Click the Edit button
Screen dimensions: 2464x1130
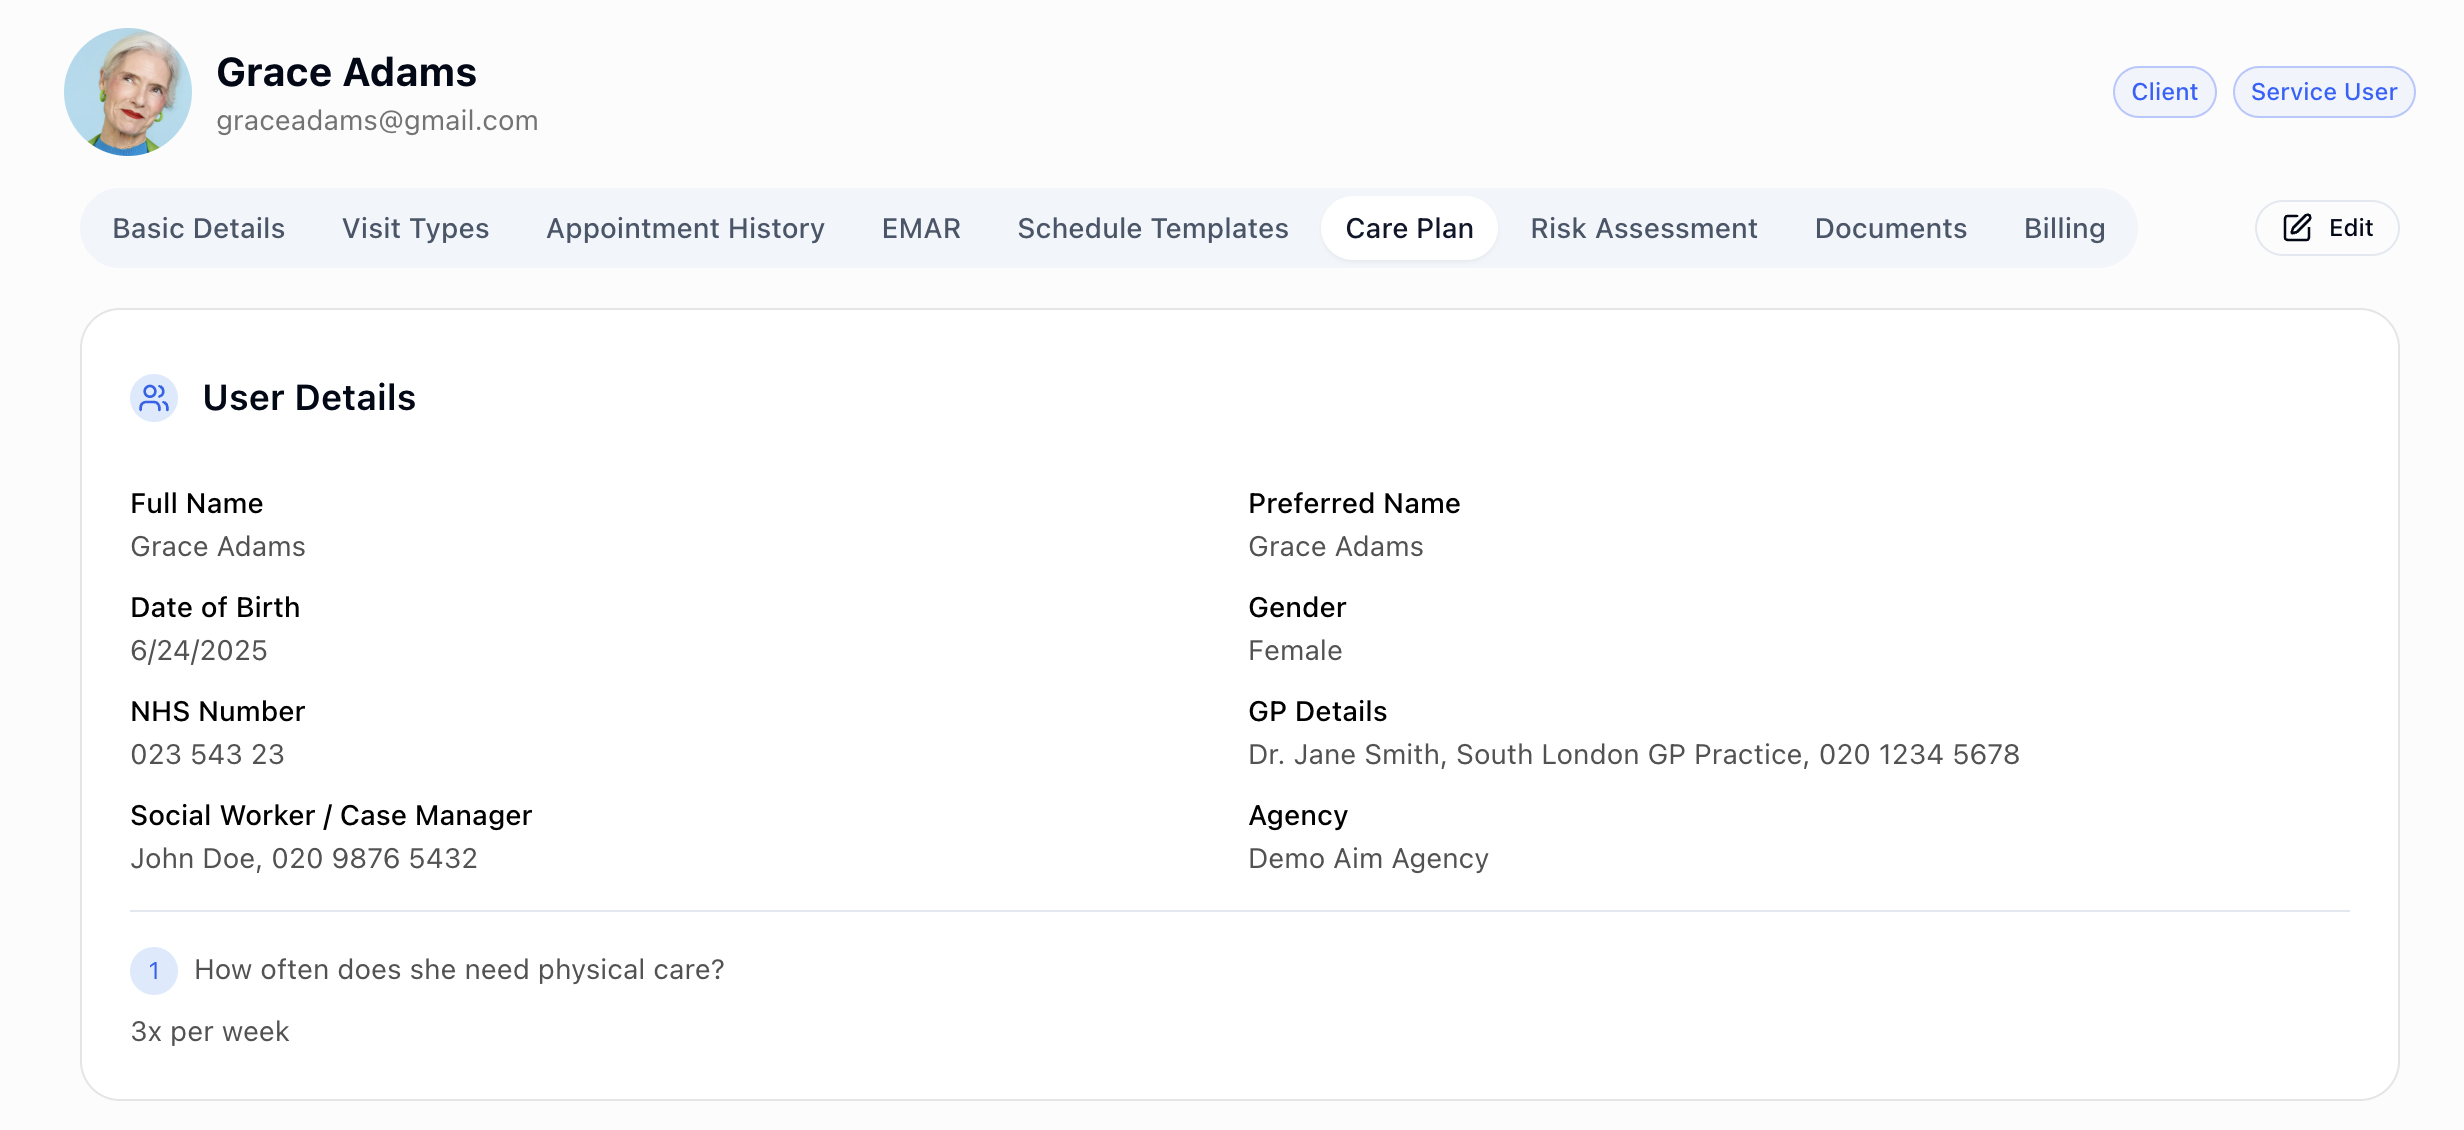point(2326,228)
